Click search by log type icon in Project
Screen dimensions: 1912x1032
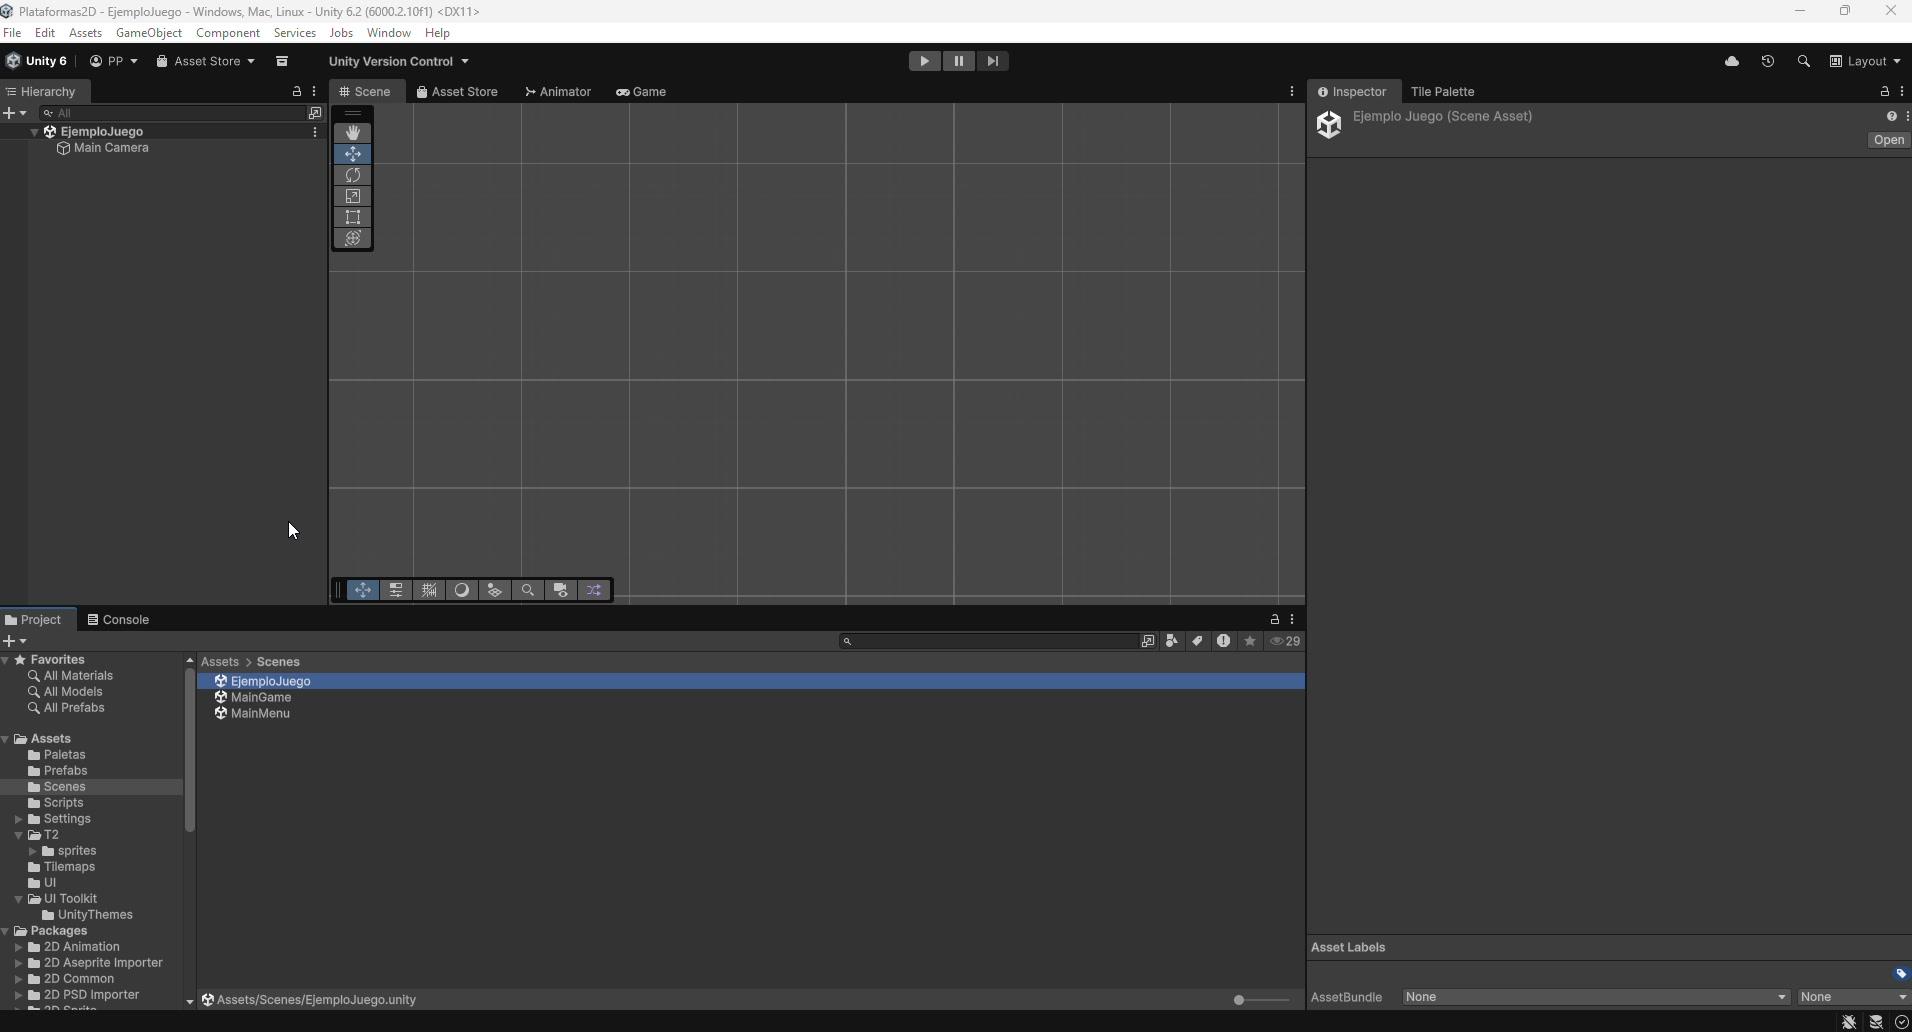1223,641
